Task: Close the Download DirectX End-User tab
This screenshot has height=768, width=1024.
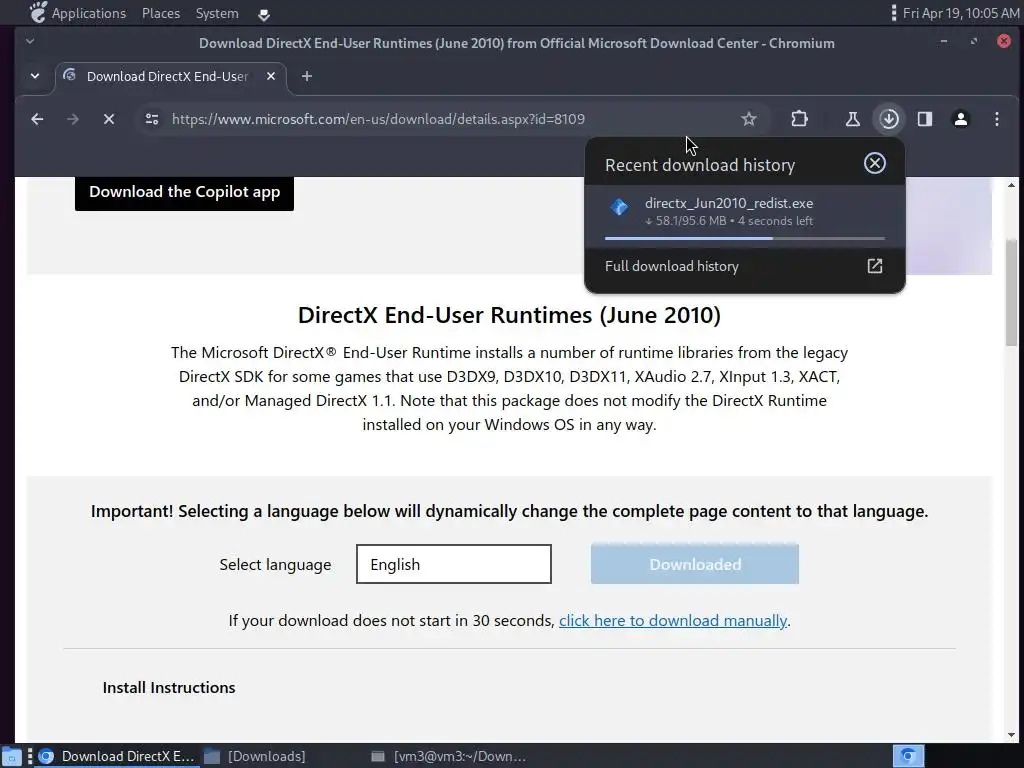Action: [x=271, y=76]
